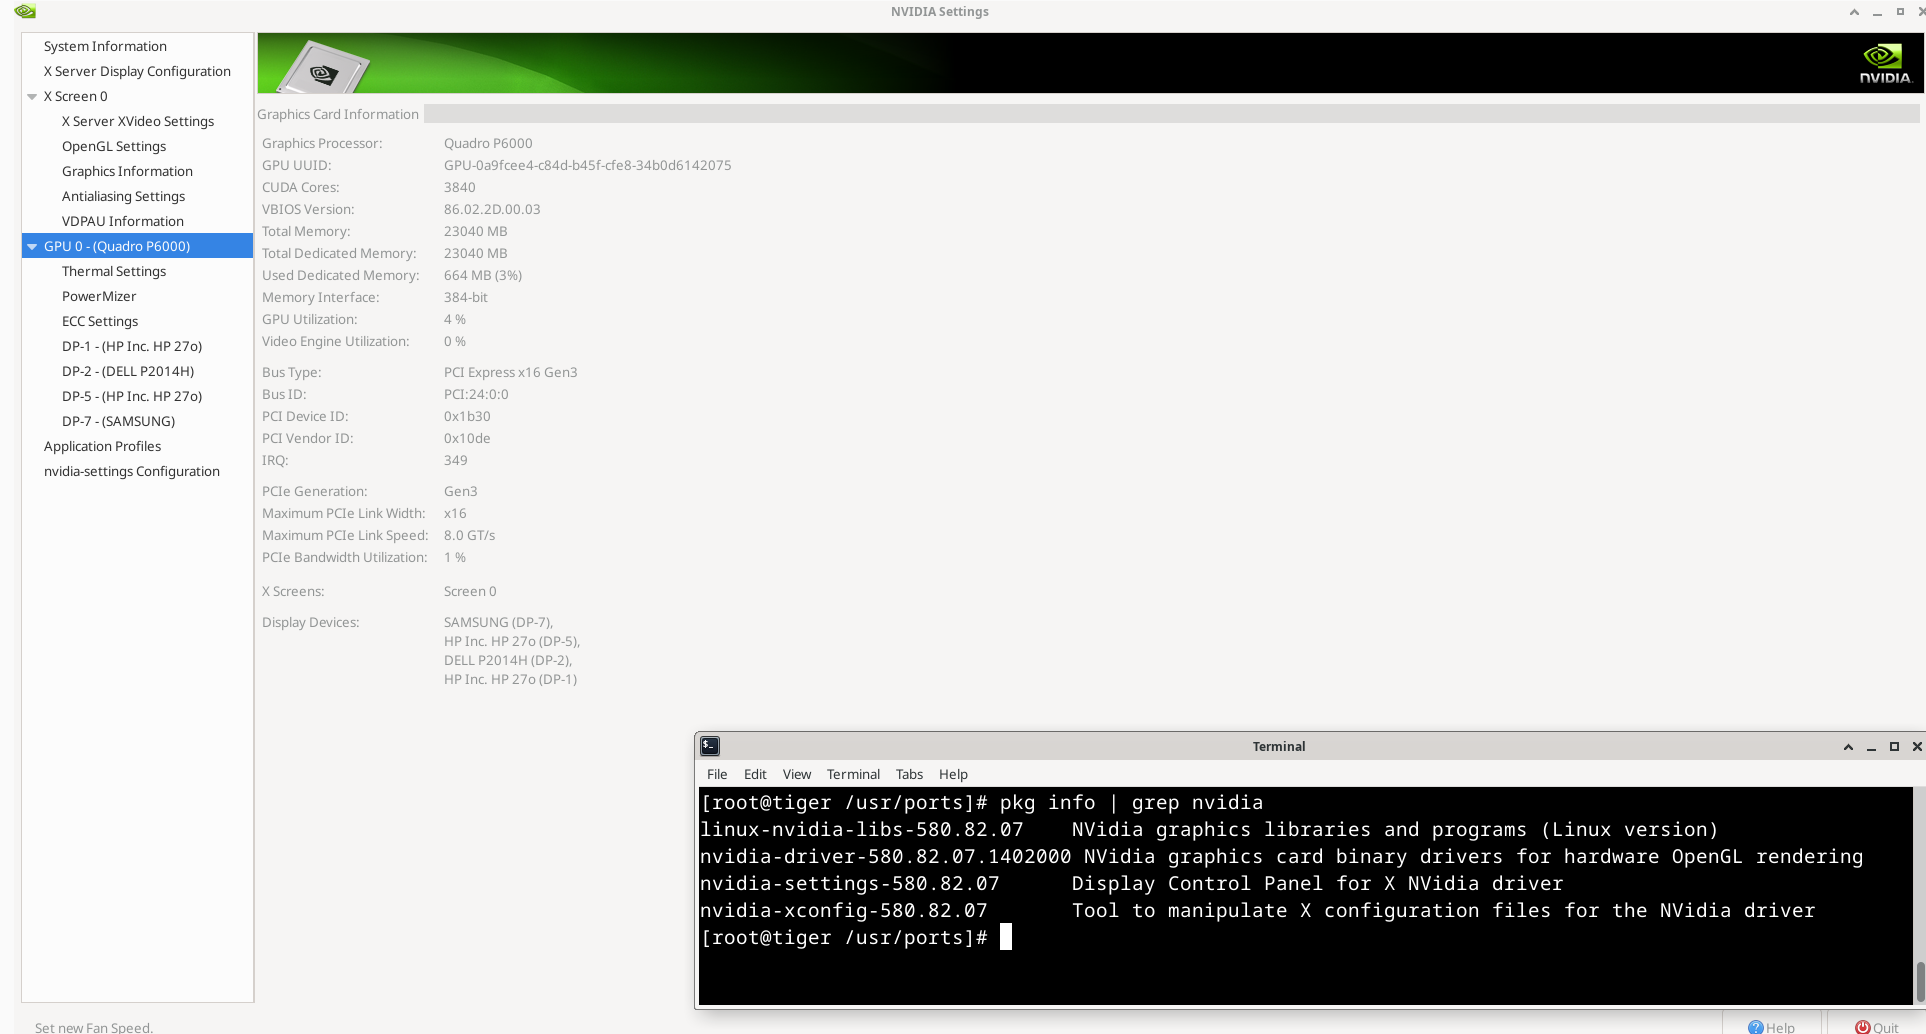This screenshot has width=1926, height=1034.
Task: Click the 'Set new Fan Speed.' status text
Action: (94, 1027)
